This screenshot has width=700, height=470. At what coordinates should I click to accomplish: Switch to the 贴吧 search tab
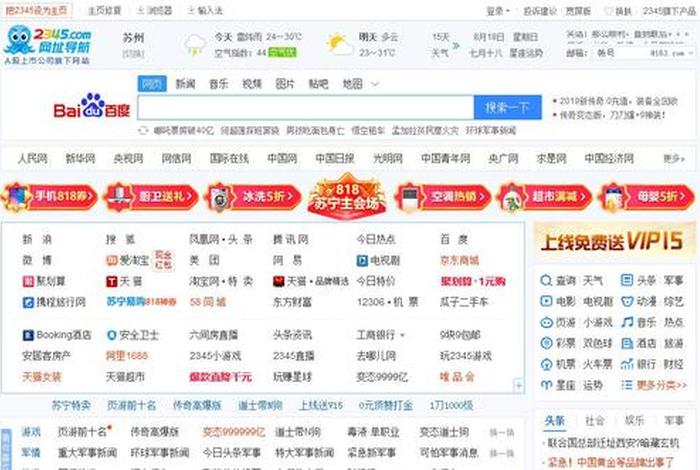click(x=318, y=83)
